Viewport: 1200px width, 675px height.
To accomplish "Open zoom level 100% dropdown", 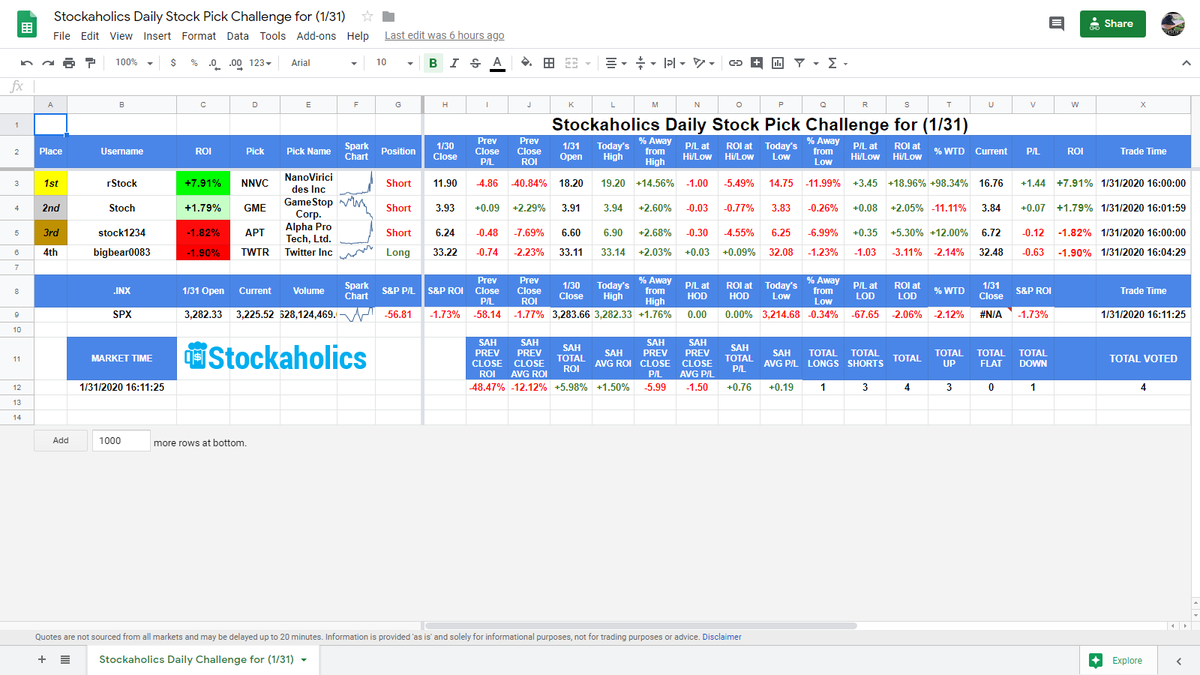I will tap(134, 63).
